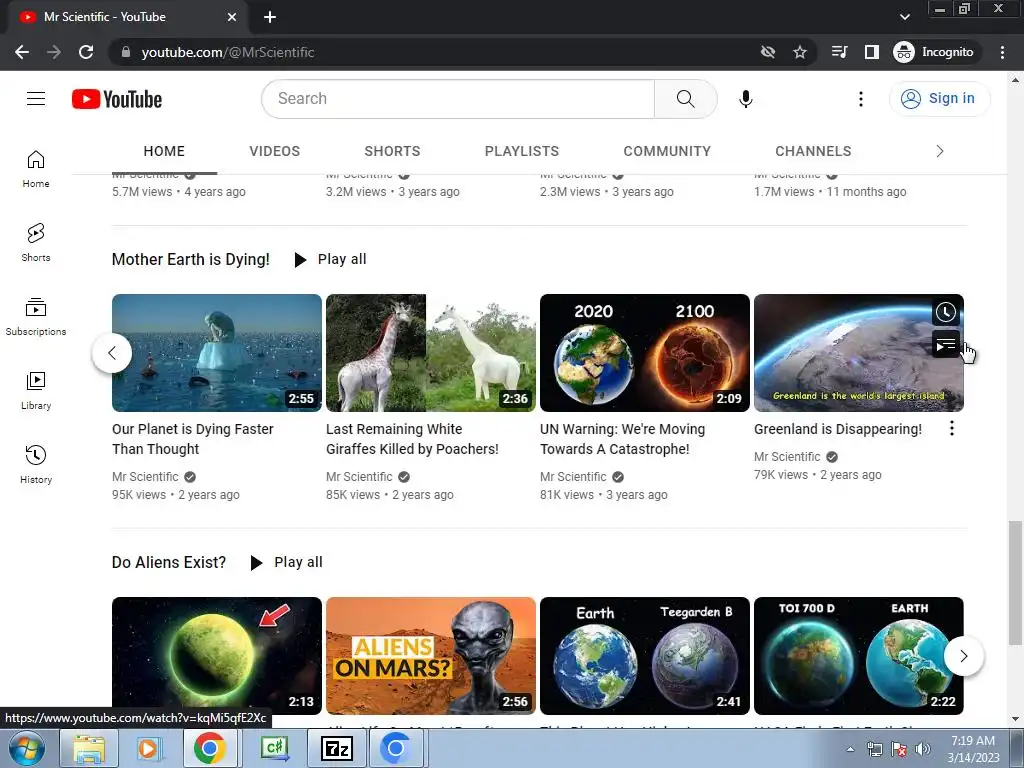Switch to the CHANNELS channel tab
1024x768 pixels.
pyautogui.click(x=813, y=152)
